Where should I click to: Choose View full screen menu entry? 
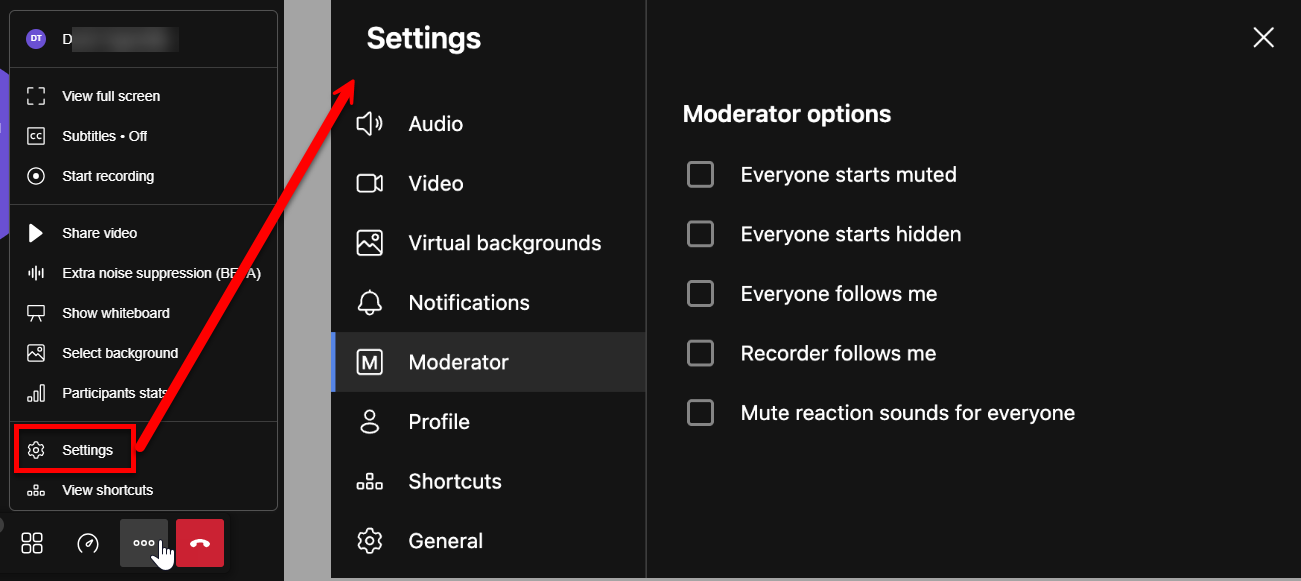(111, 96)
